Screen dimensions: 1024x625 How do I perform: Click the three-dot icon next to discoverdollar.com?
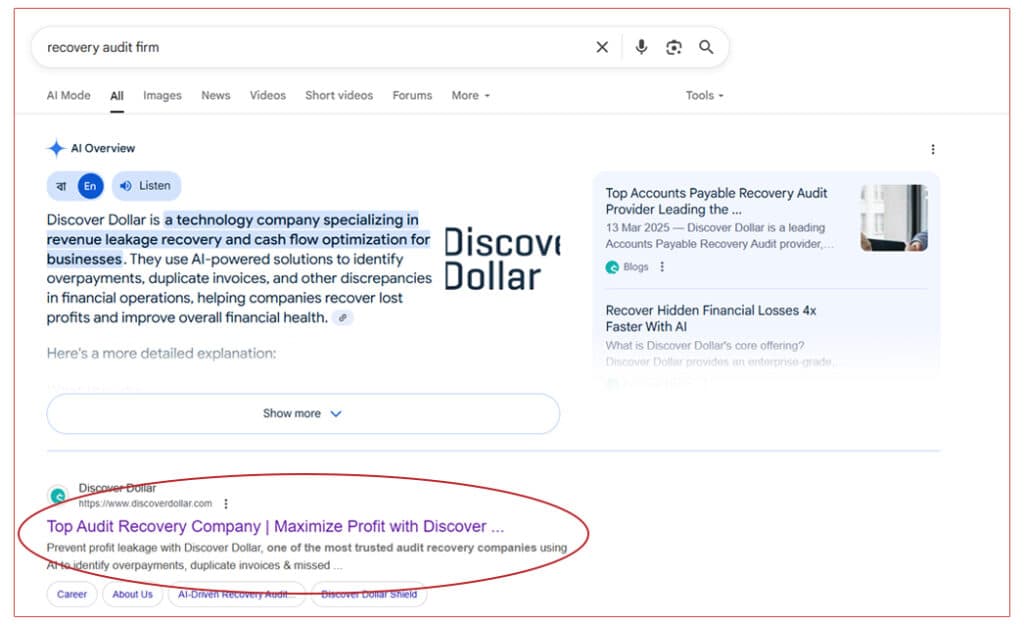click(x=227, y=504)
